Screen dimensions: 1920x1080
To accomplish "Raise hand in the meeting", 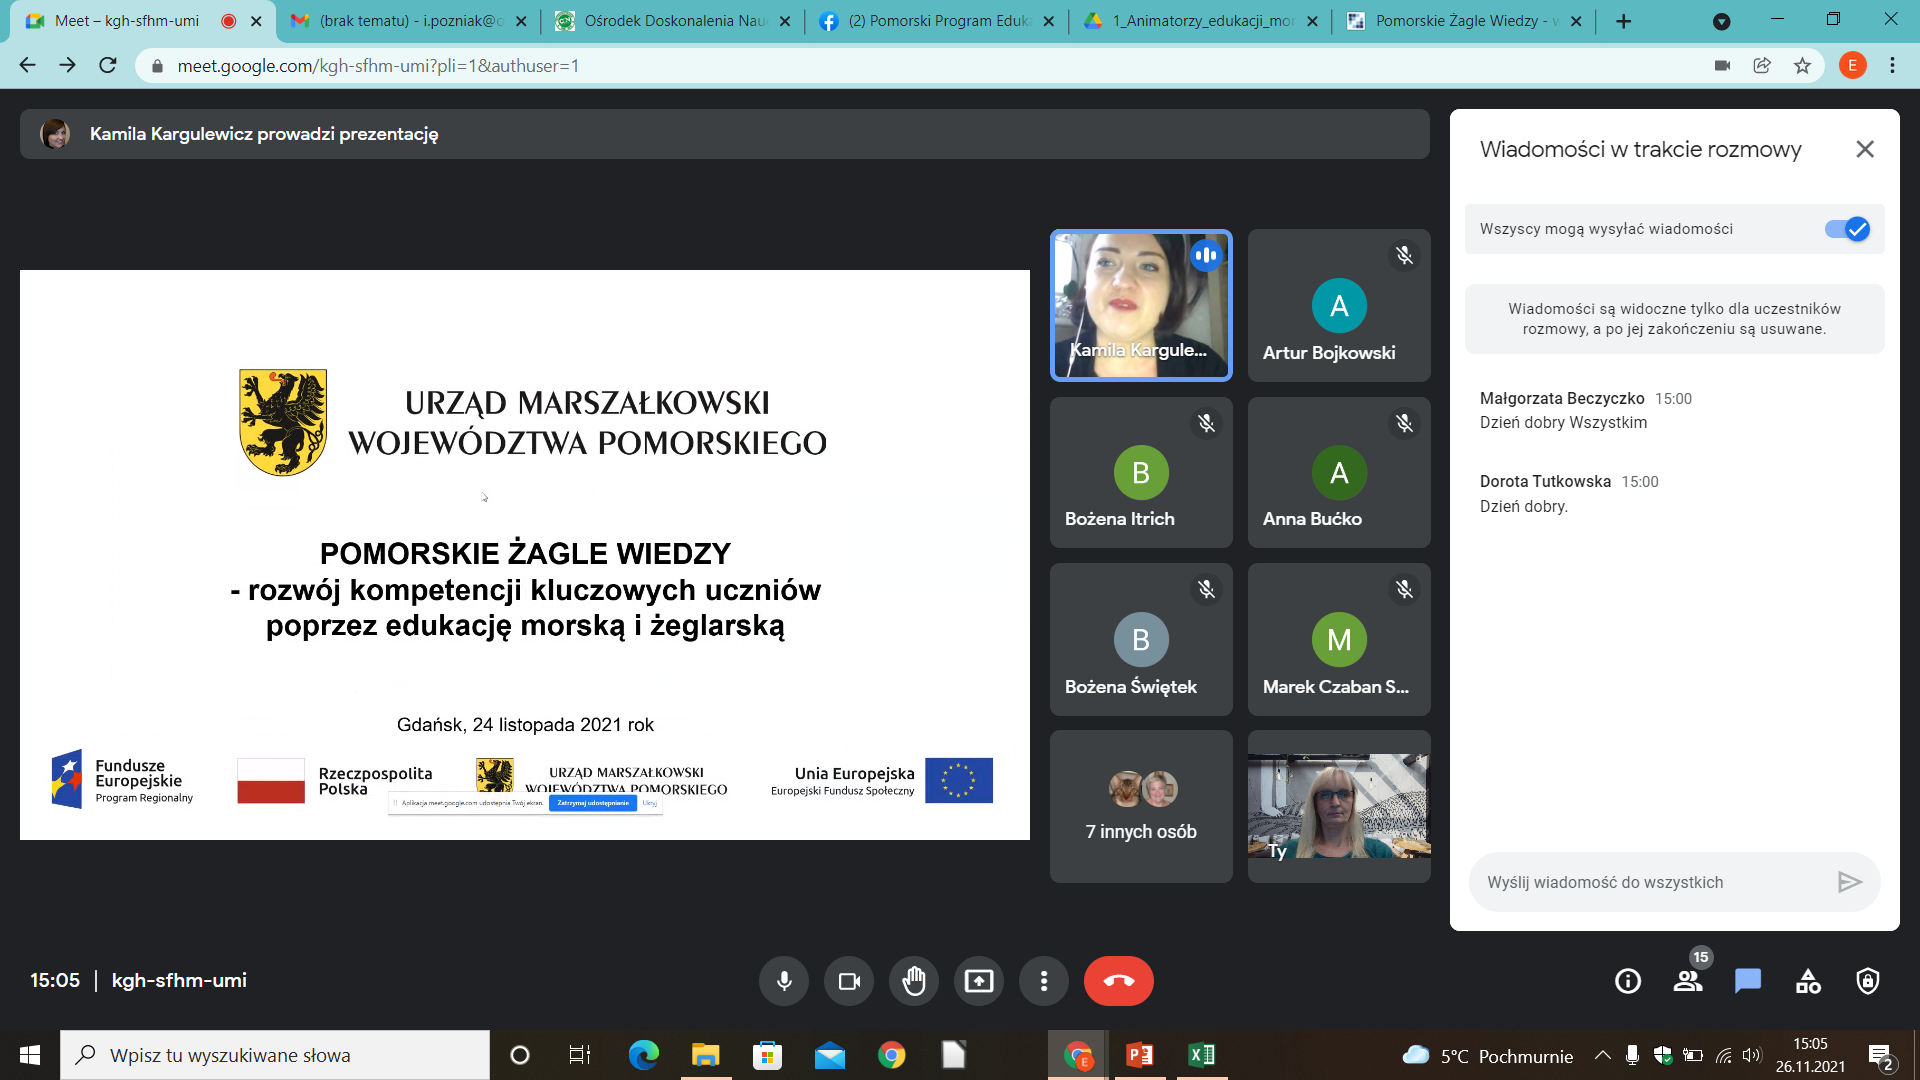I will point(914,981).
